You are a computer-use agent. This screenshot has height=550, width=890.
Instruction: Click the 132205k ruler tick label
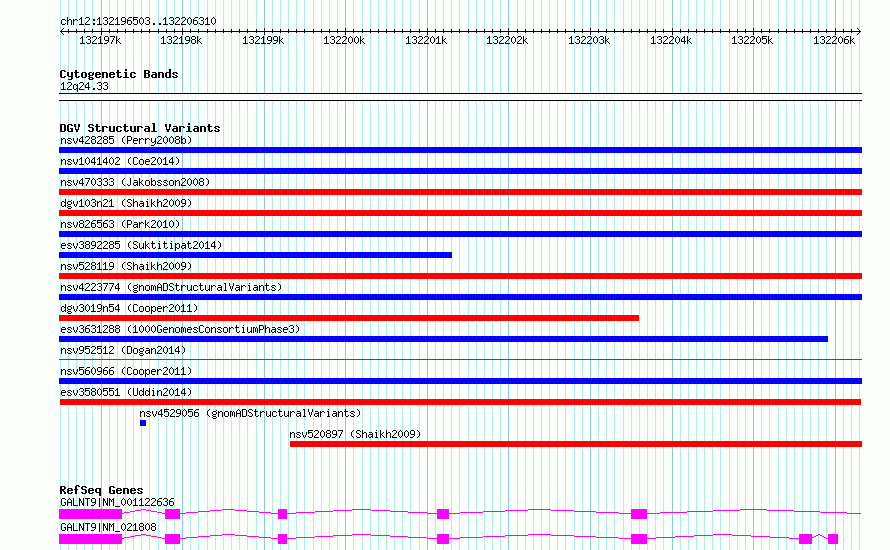pyautogui.click(x=752, y=40)
